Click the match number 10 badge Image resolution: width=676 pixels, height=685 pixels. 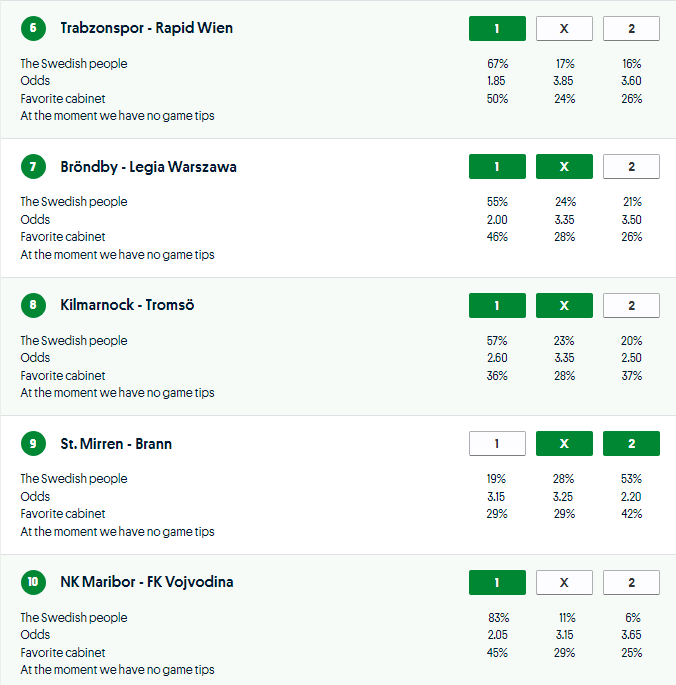coord(33,582)
